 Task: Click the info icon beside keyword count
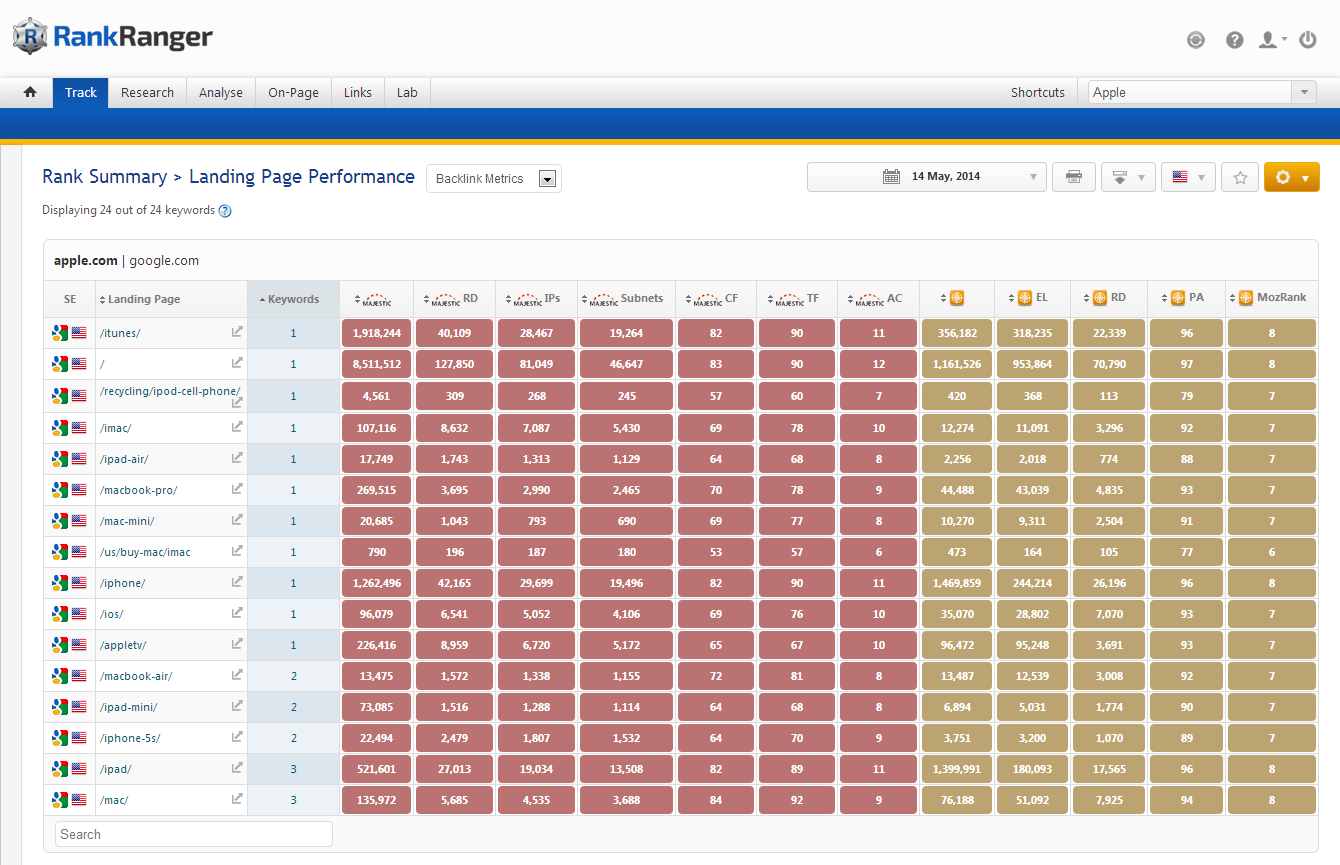pyautogui.click(x=225, y=211)
